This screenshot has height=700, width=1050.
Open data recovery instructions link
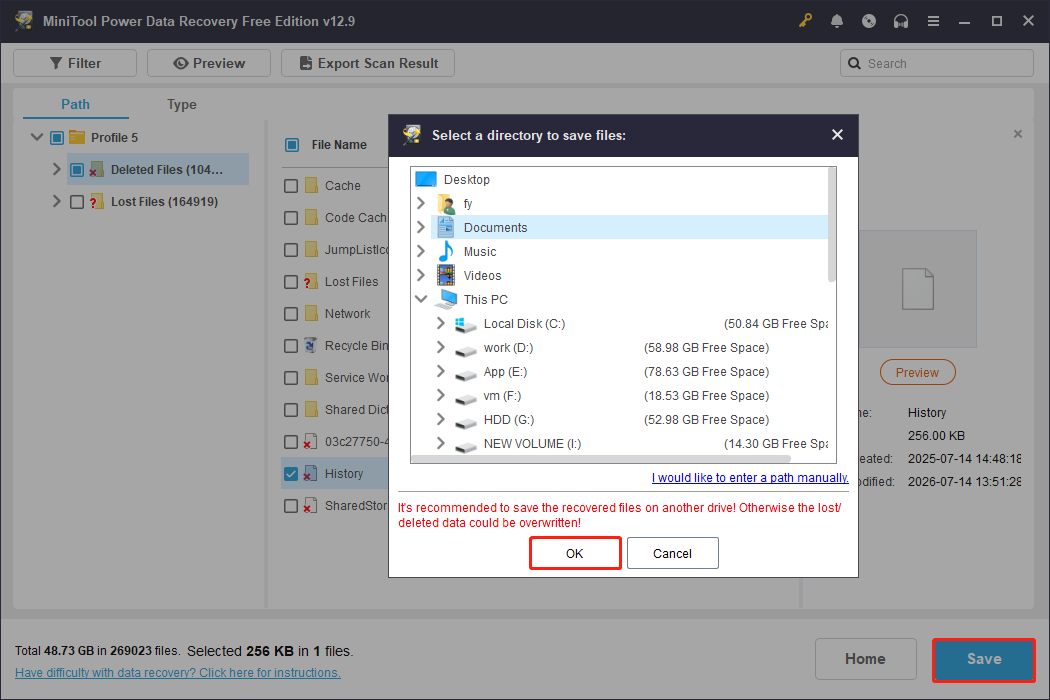click(178, 673)
